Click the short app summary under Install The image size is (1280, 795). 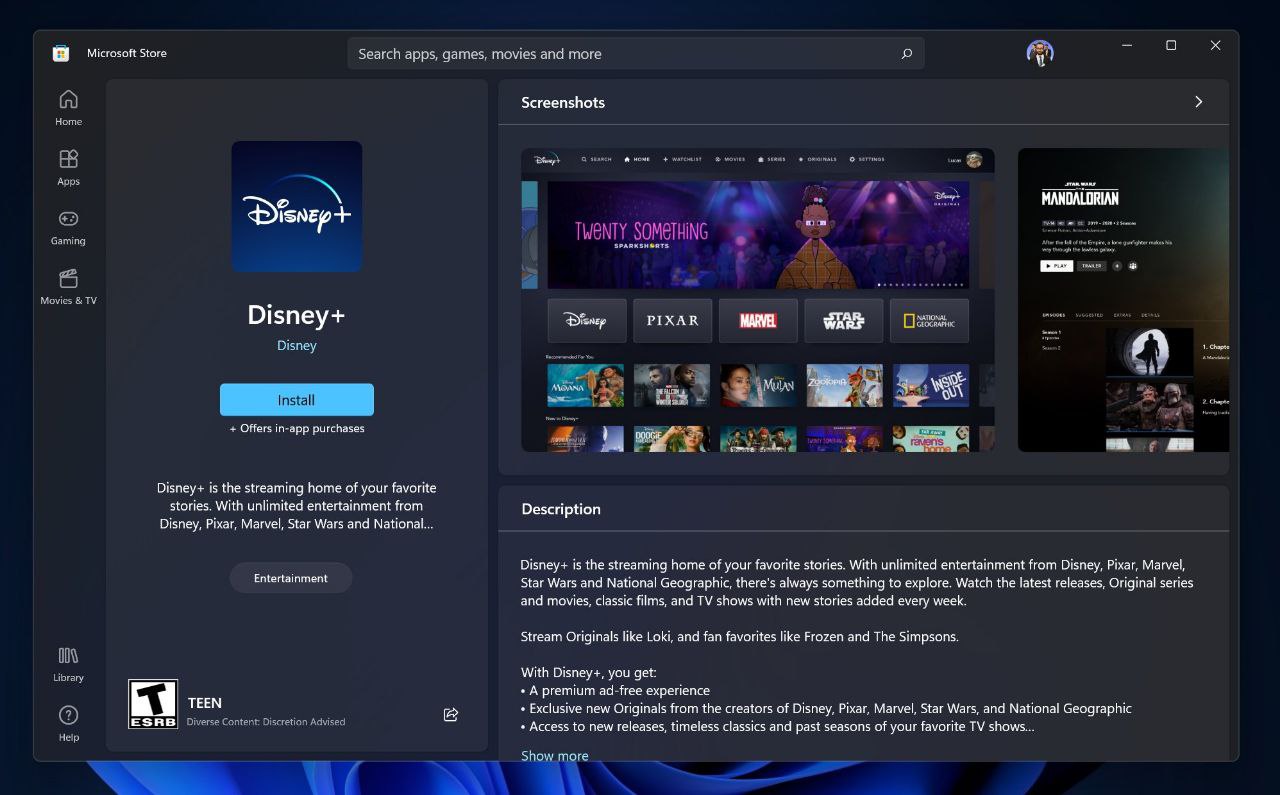tap(297, 506)
